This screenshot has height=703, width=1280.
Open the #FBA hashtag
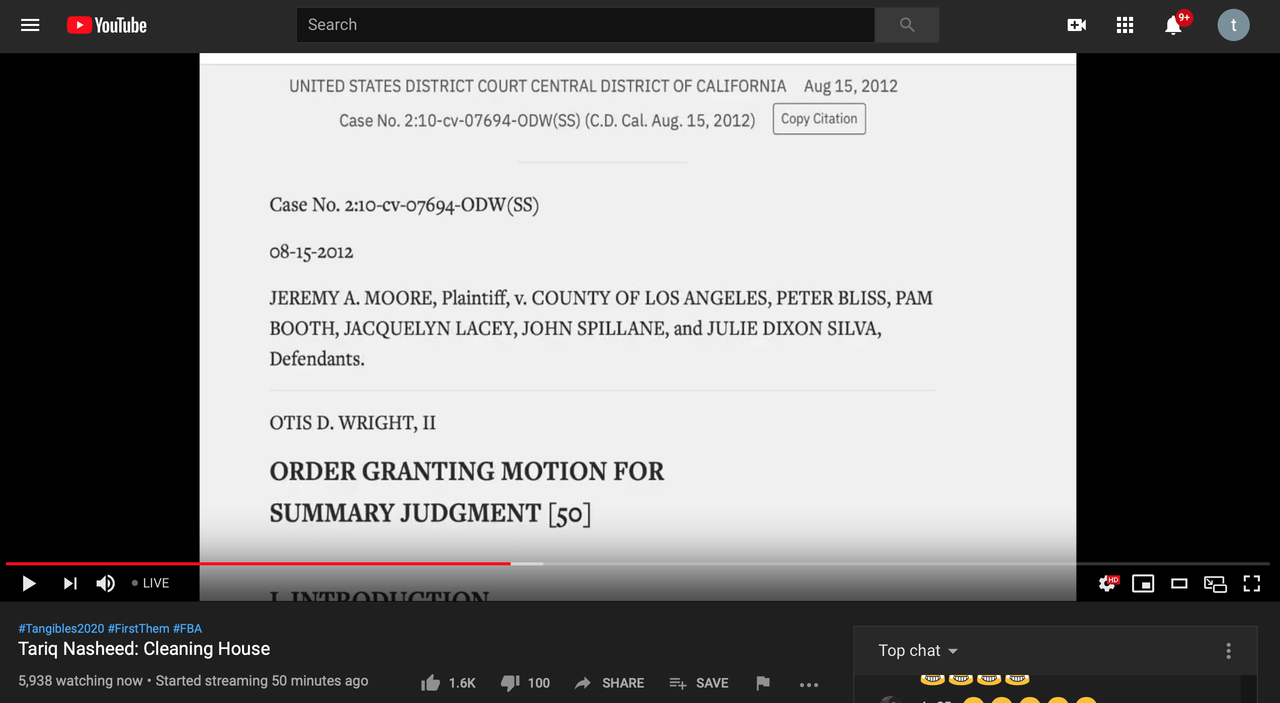click(x=187, y=628)
